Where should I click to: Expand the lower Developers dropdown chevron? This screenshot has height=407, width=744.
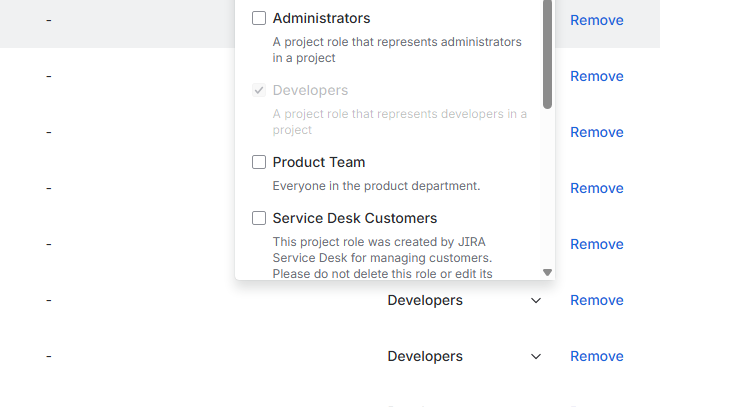tap(536, 356)
